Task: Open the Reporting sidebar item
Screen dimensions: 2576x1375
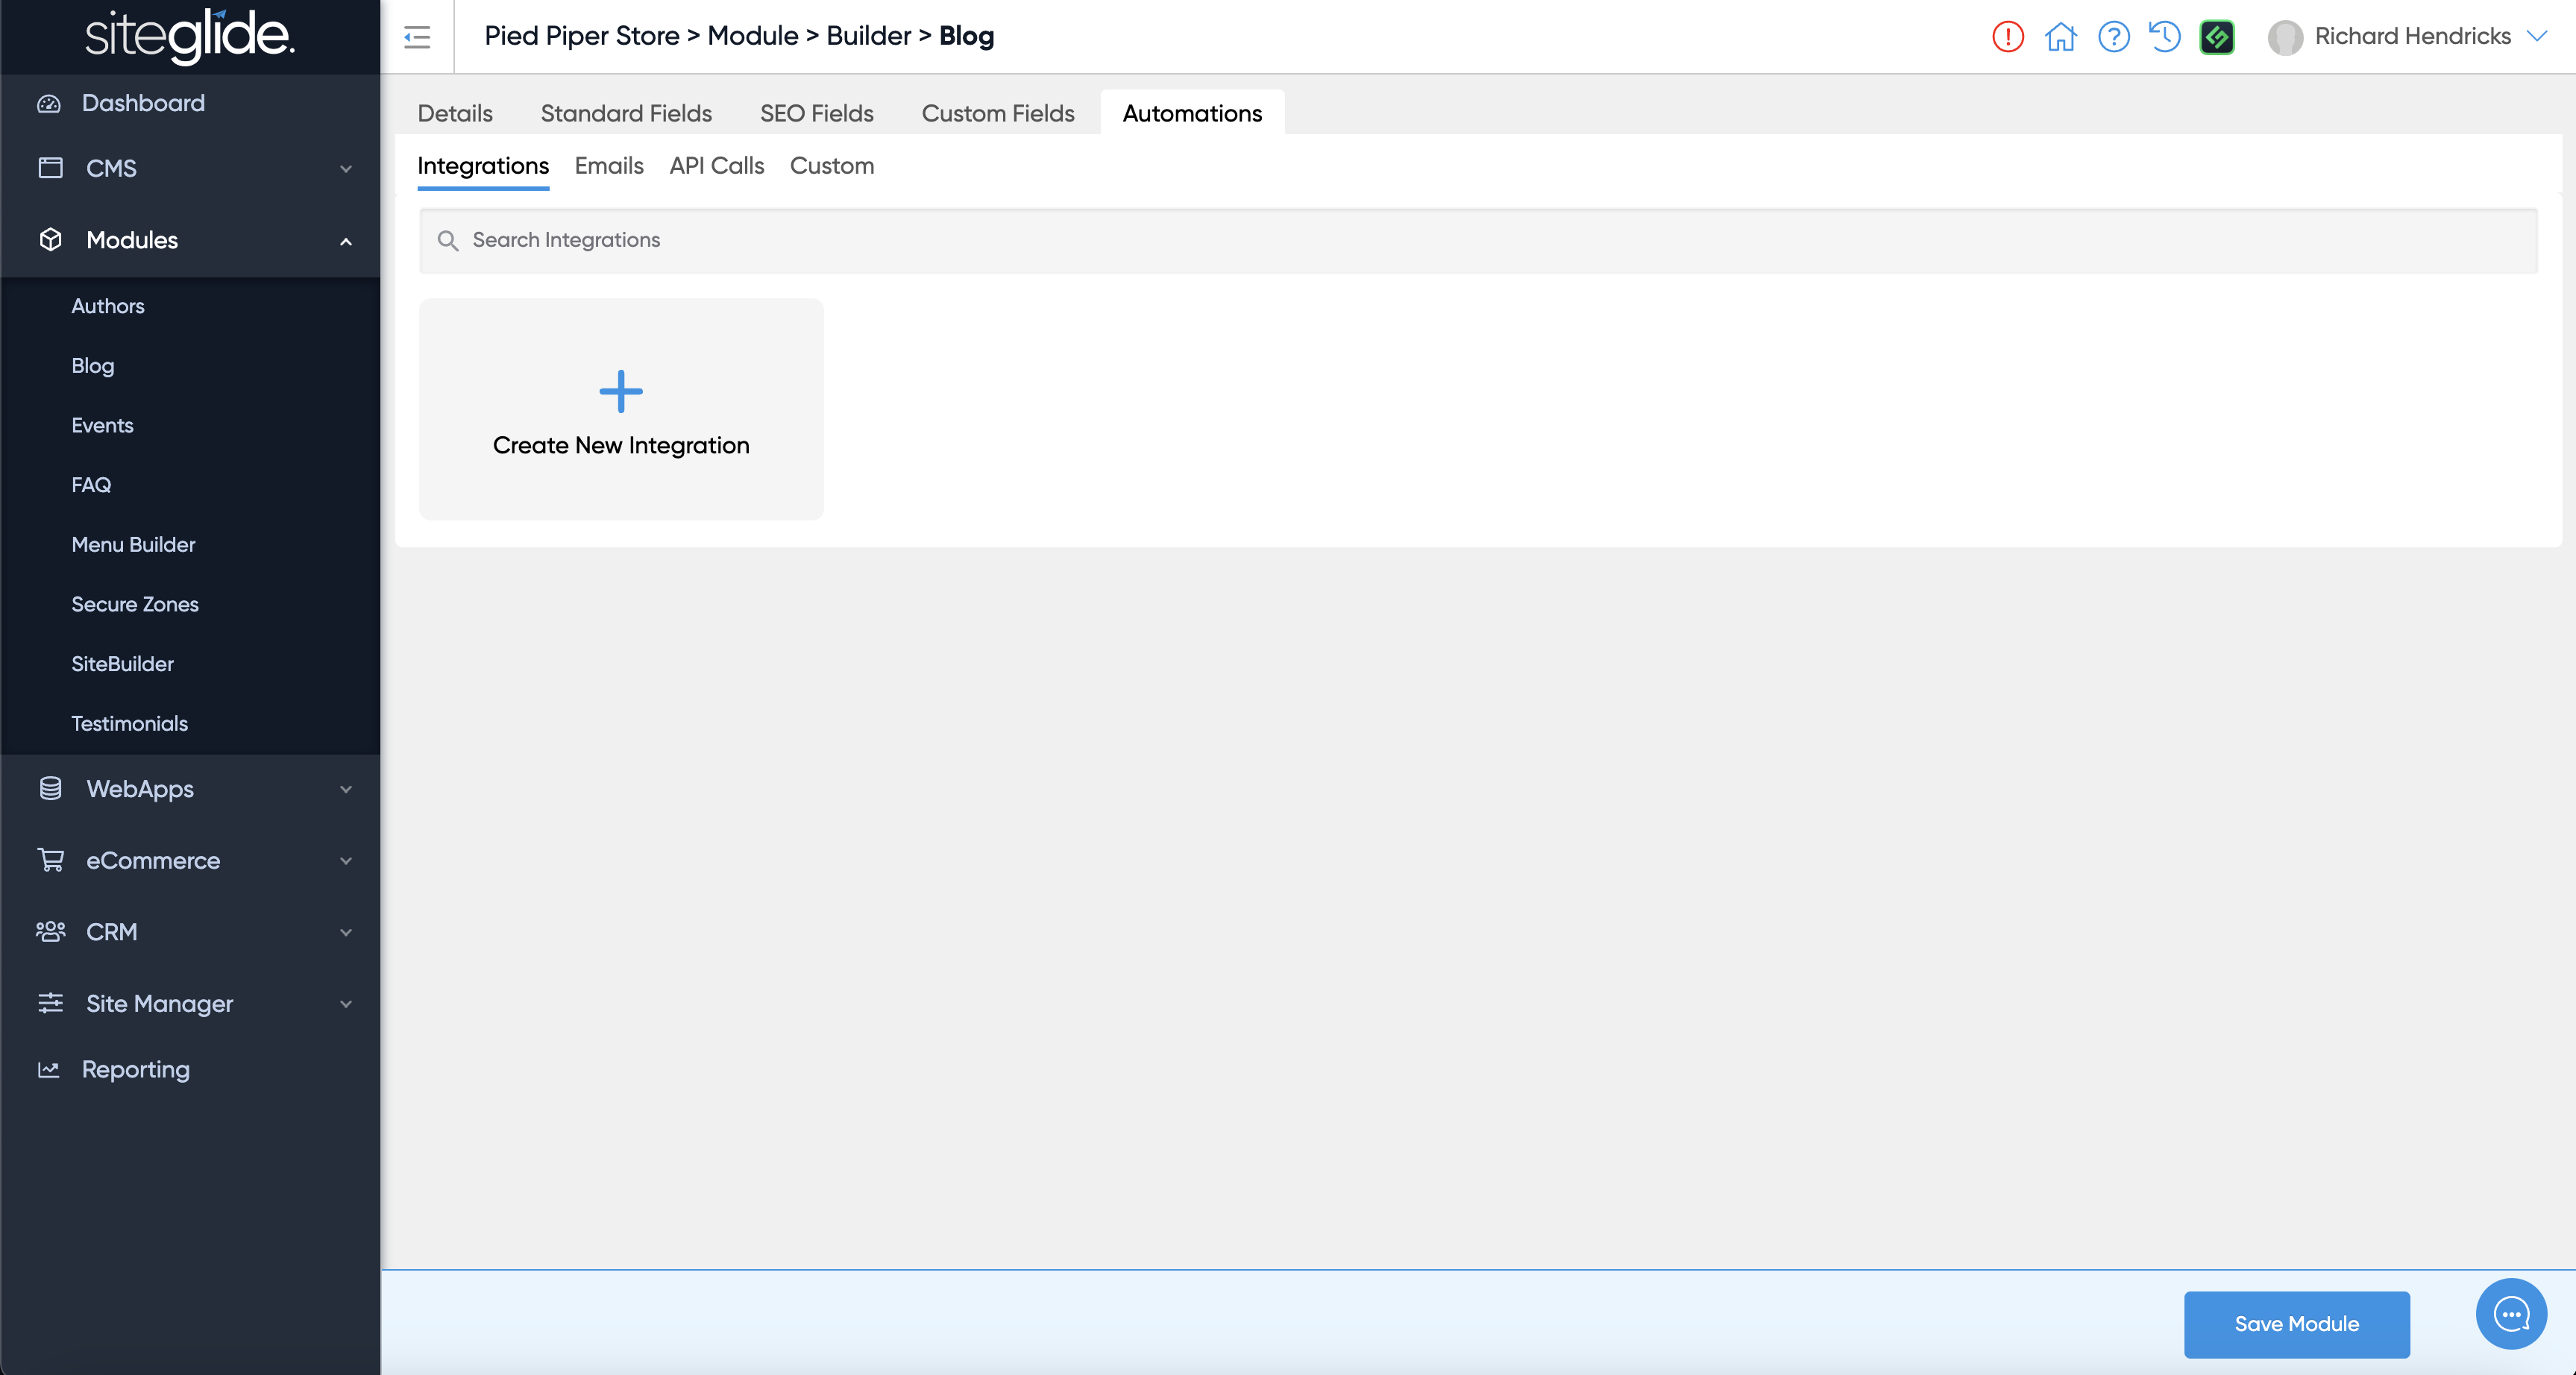Action: click(135, 1069)
